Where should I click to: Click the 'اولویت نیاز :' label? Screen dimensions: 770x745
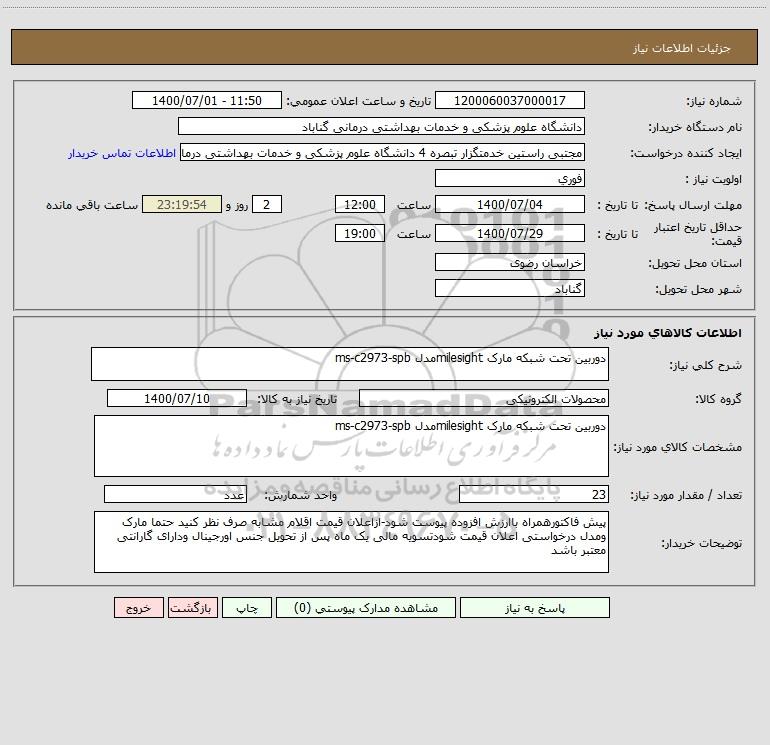tap(714, 179)
